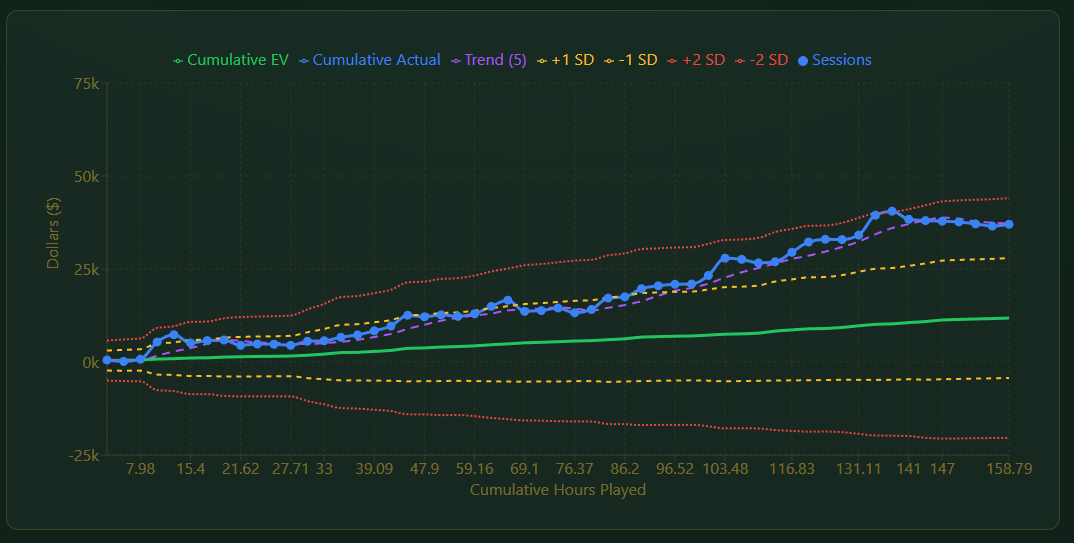The width and height of the screenshot is (1074, 543).
Task: Click the yellow +1 SD legend marker
Action: [x=543, y=60]
